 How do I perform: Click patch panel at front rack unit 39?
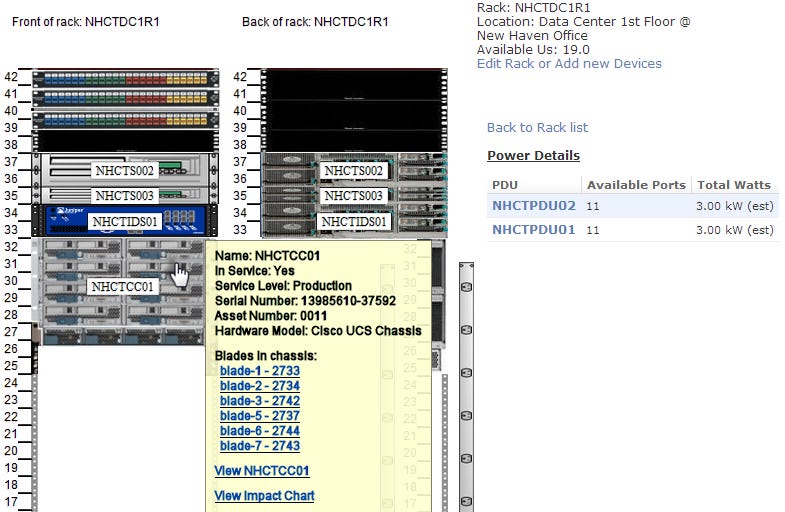(125, 120)
